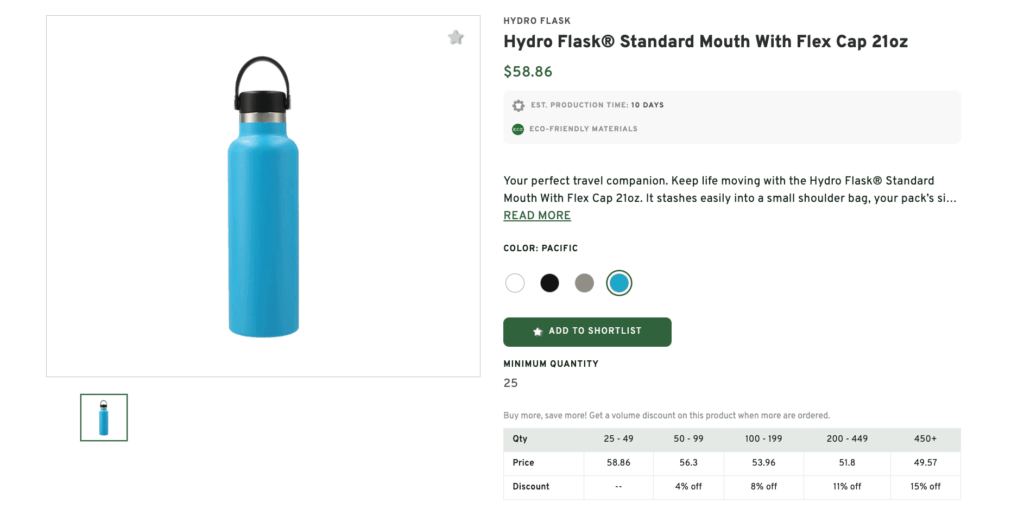Click the Add to Shortlist button
This screenshot has height=509, width=1024.
pos(587,331)
